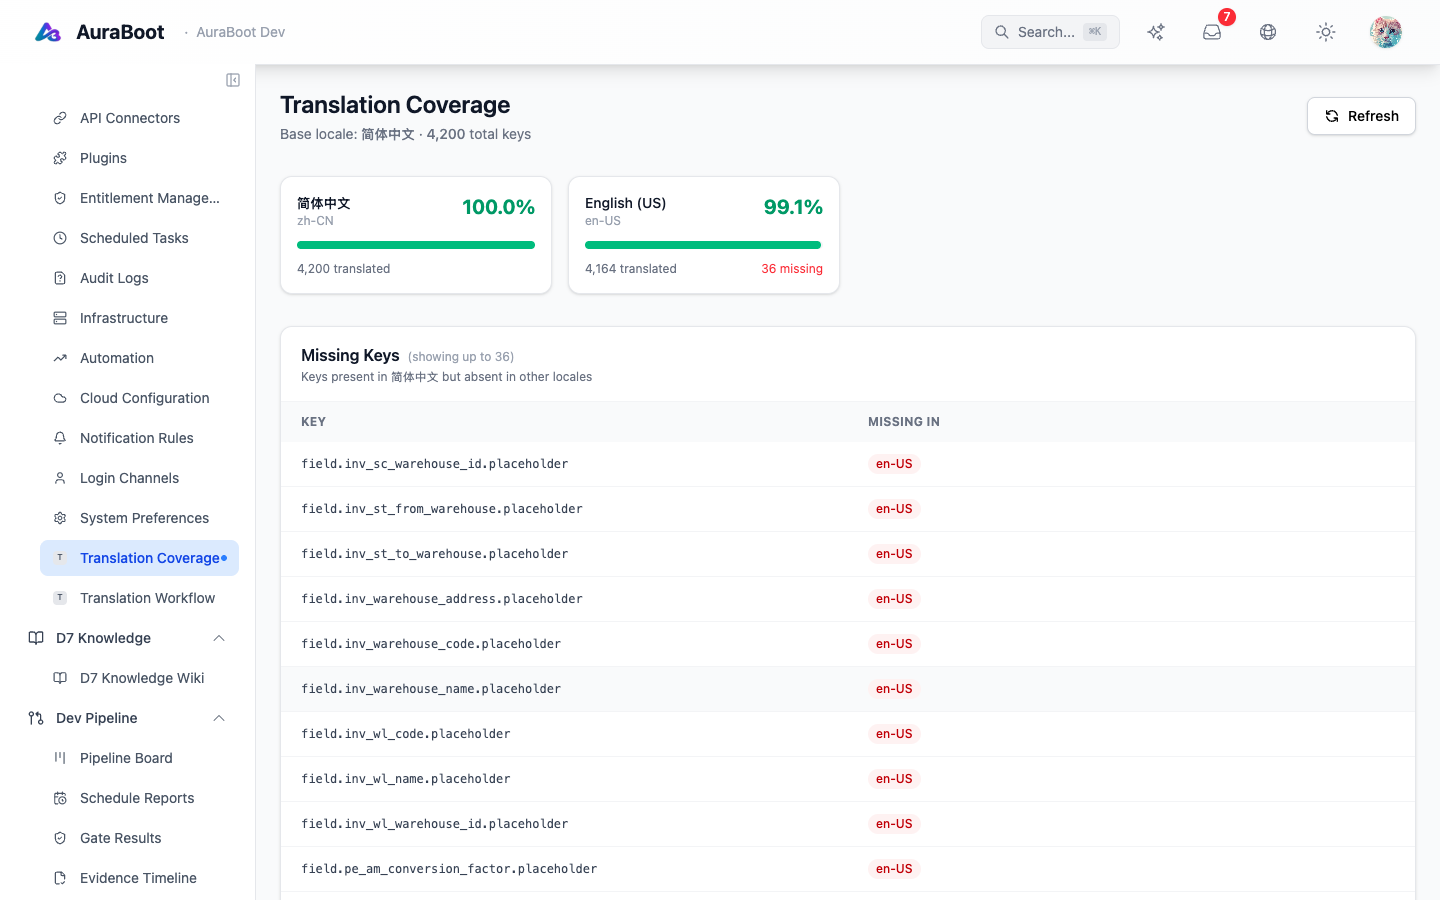Screen dimensions: 1440x900
Task: Click the Pipeline Board kanban icon
Action: point(60,758)
